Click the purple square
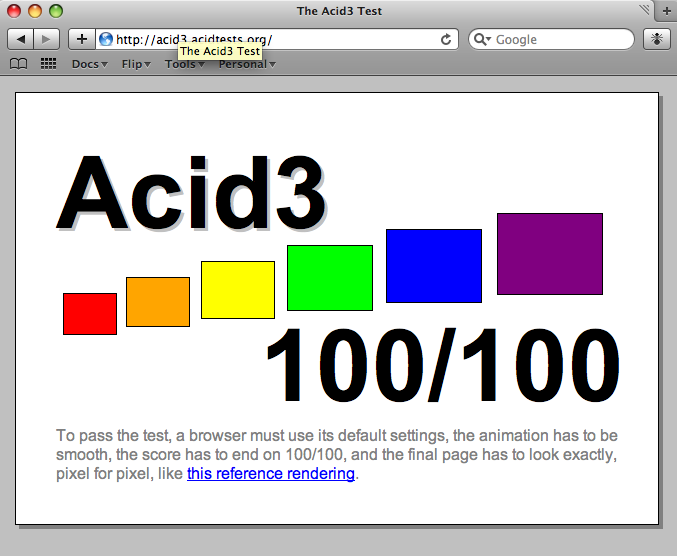Image resolution: width=677 pixels, height=556 pixels. coord(549,254)
